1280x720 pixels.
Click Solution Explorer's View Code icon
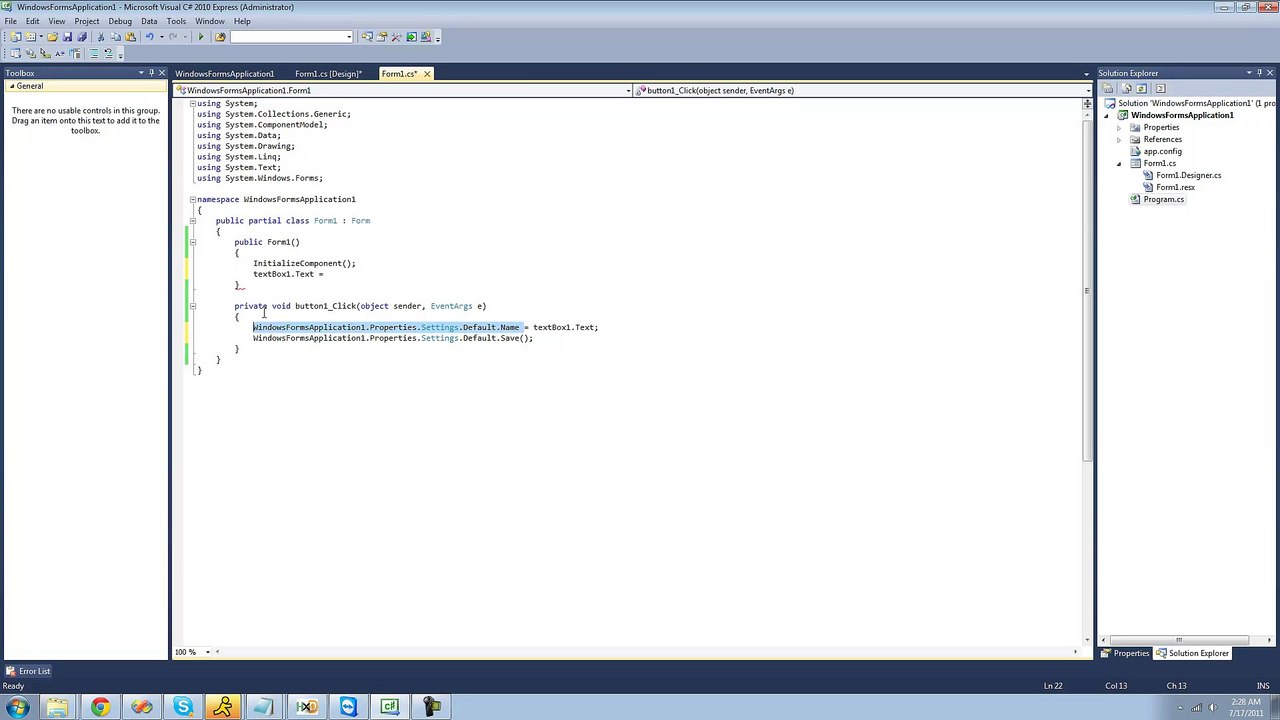pyautogui.click(x=1160, y=88)
